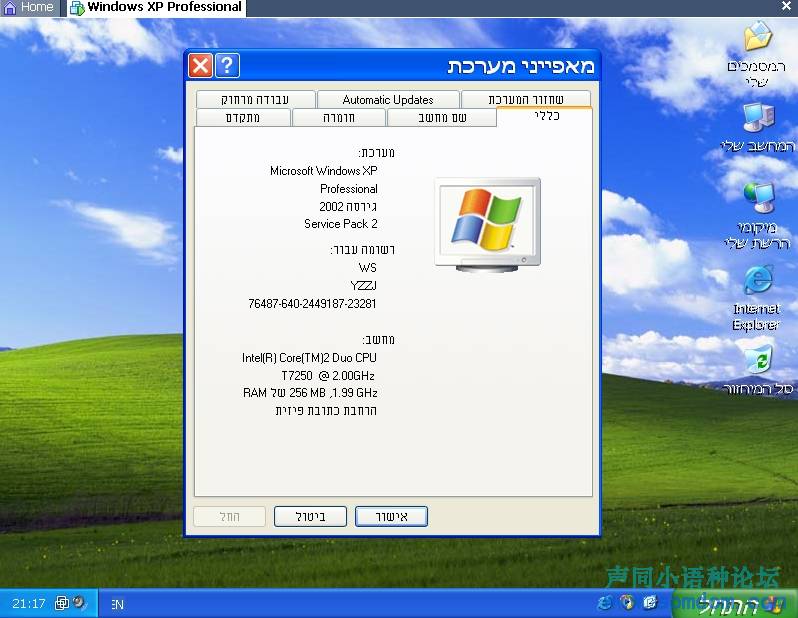Open the Start (התחל) menu button

point(733,604)
